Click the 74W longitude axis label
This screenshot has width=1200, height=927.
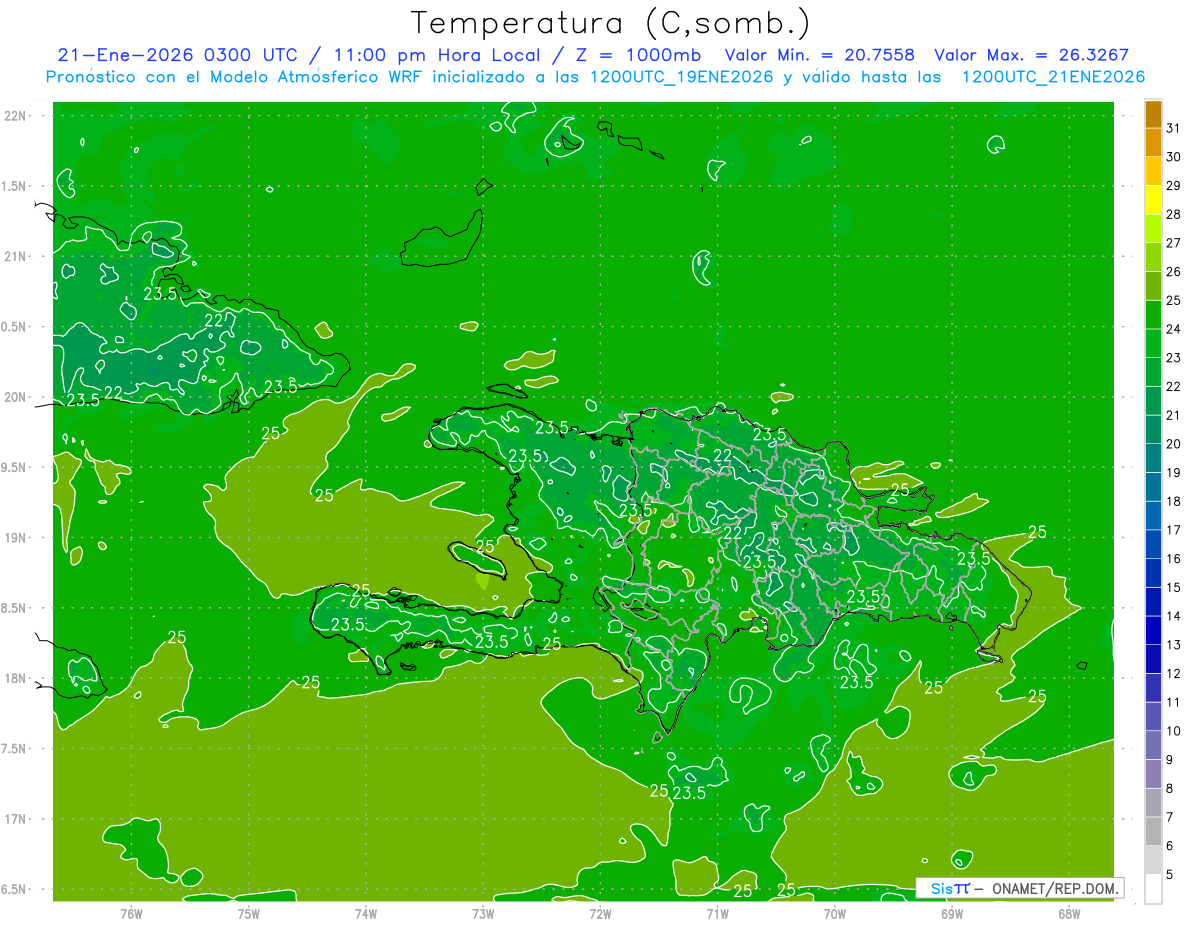tap(366, 913)
